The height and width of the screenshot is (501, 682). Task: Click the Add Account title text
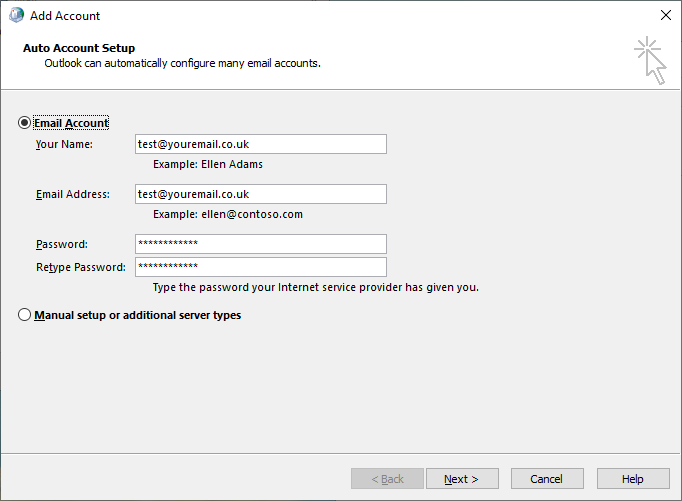[x=65, y=16]
